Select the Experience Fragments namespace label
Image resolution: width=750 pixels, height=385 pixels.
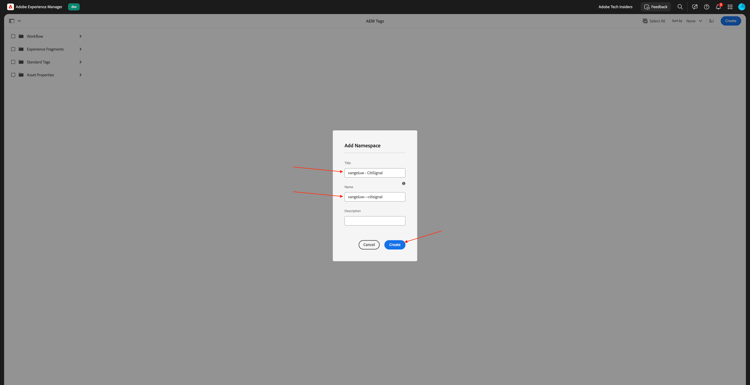tap(45, 49)
